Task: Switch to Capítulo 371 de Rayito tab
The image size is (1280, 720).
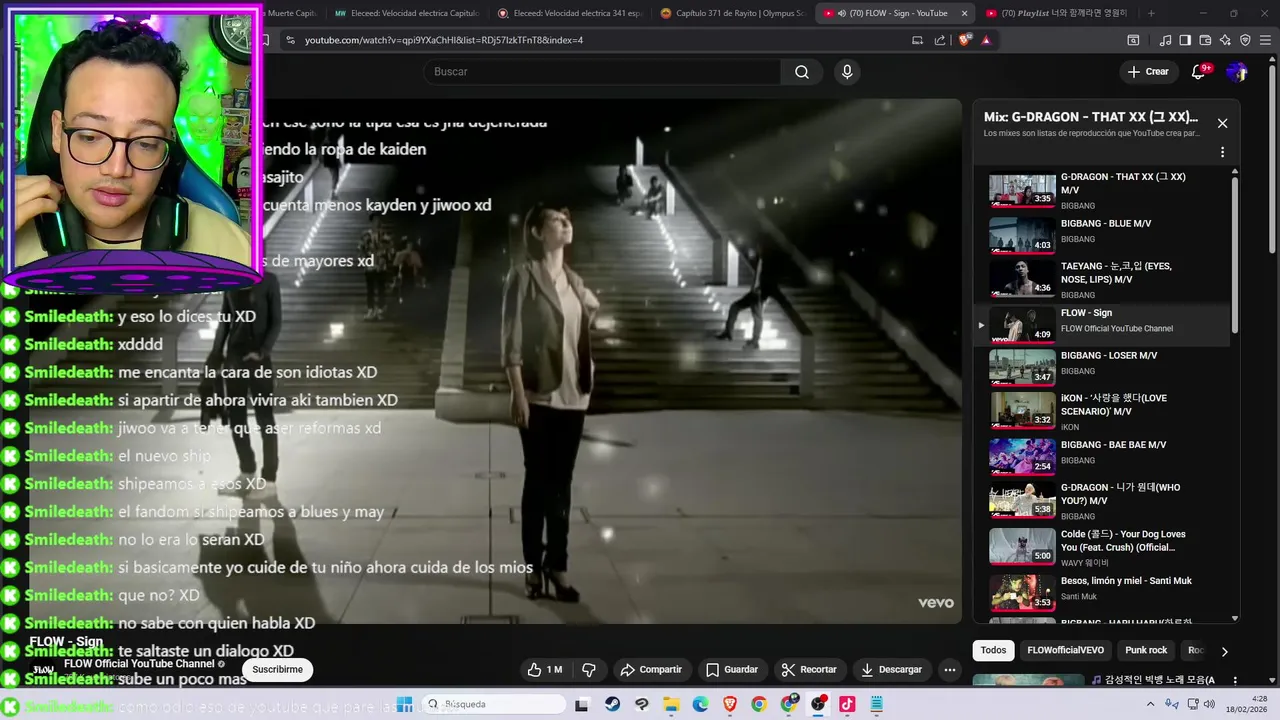Action: coord(733,13)
